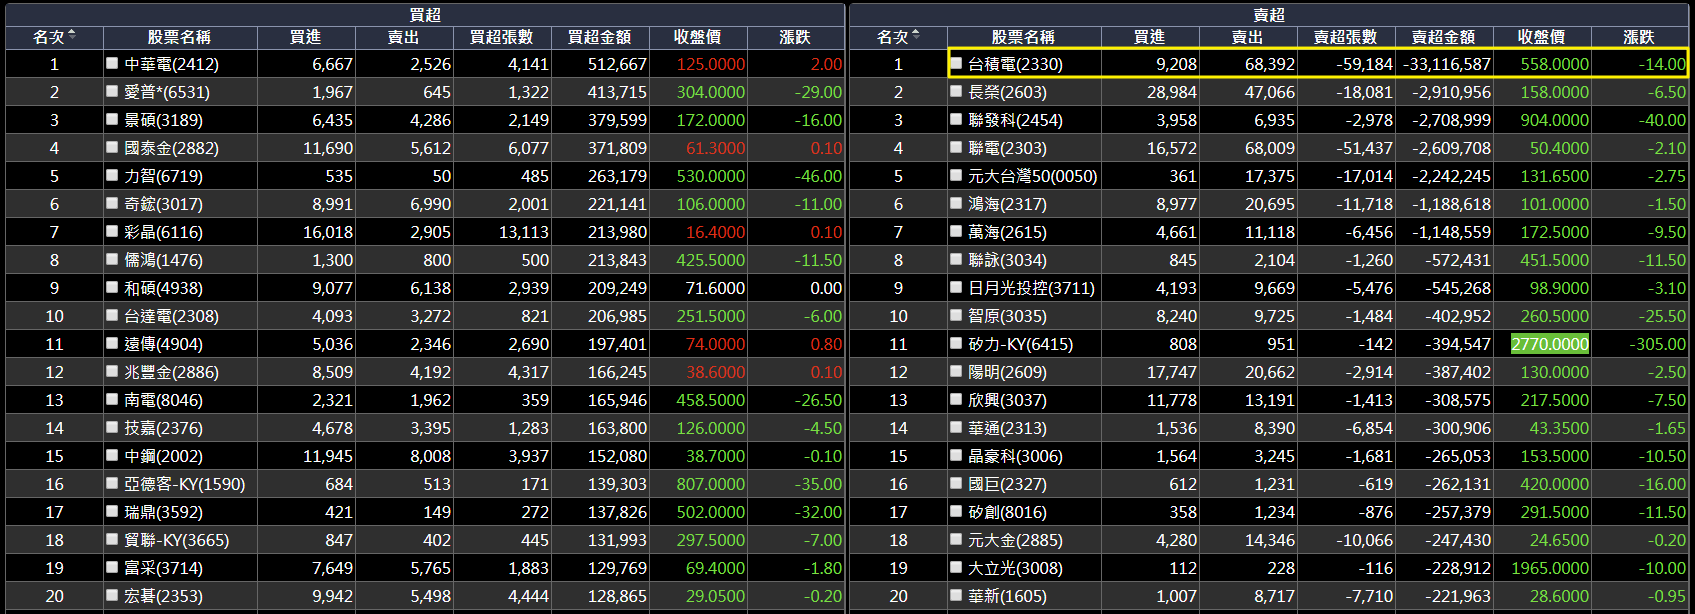
Task: Open stock 萬海(2615)
Action: [x=1007, y=232]
